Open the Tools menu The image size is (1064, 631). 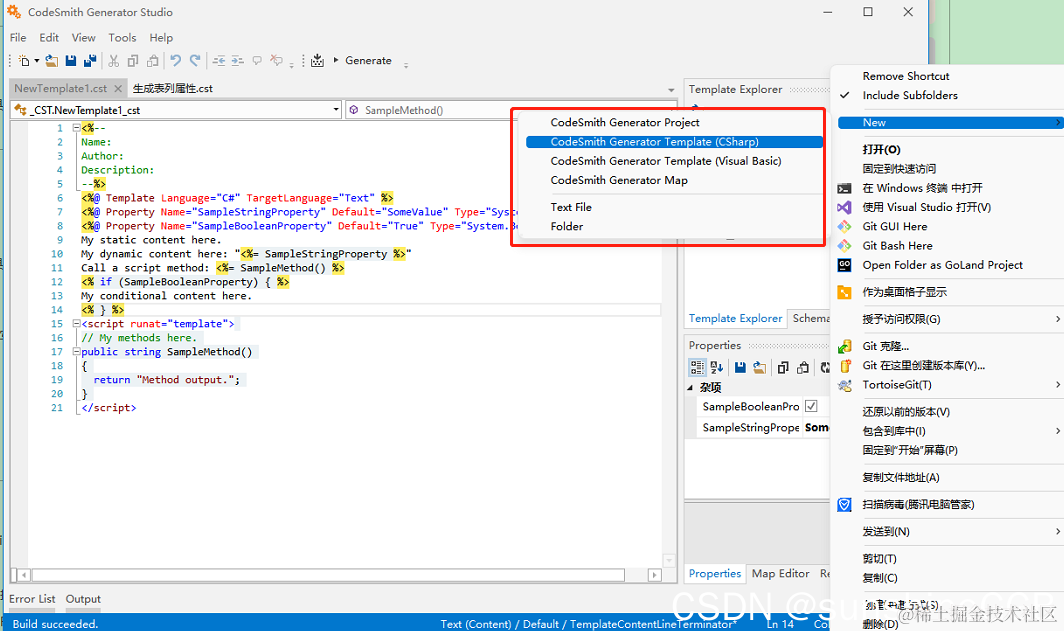[x=122, y=37]
